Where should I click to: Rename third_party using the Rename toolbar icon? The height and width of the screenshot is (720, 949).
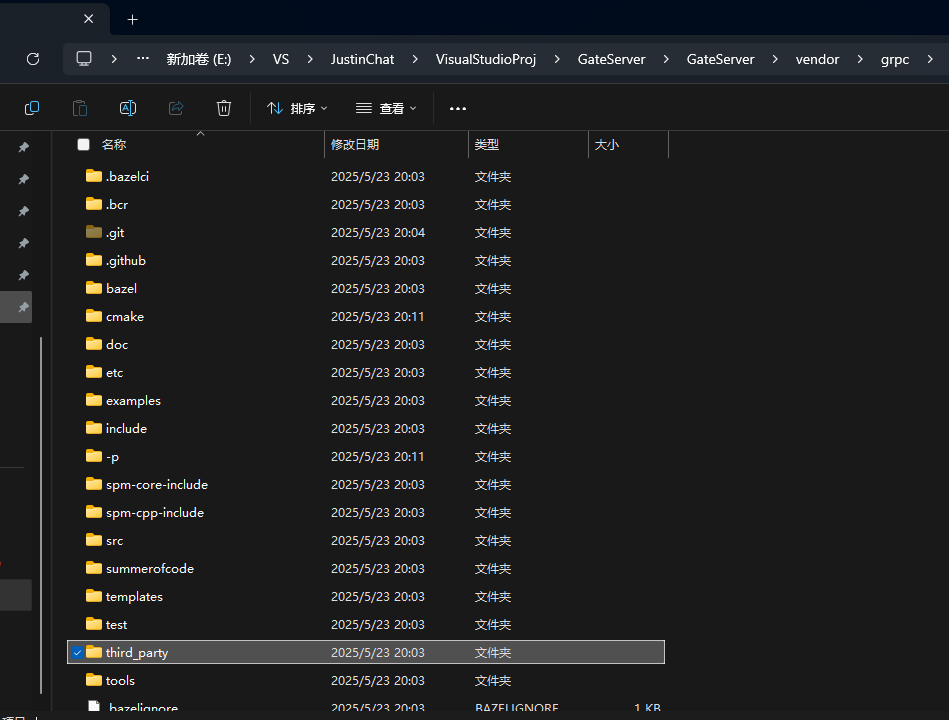[x=128, y=107]
